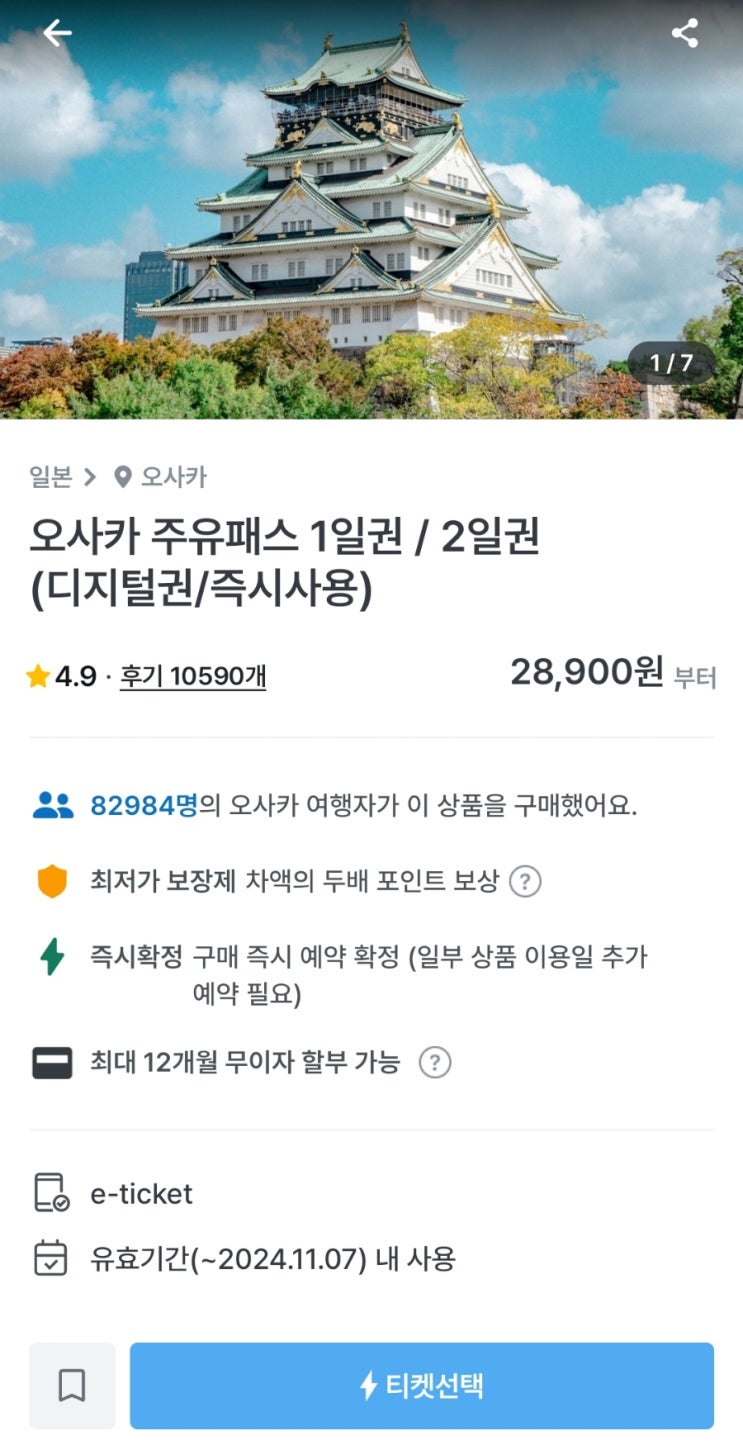Tap the breadcrumb chevron after 일본
The image size is (743, 1445).
[x=90, y=477]
